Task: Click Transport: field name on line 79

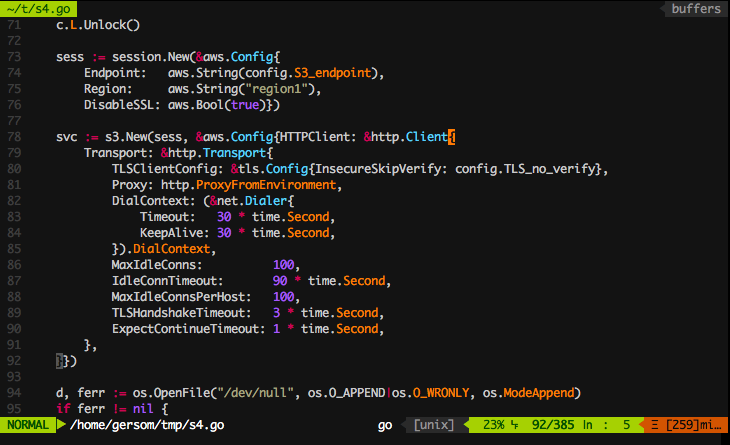Action: coord(118,153)
